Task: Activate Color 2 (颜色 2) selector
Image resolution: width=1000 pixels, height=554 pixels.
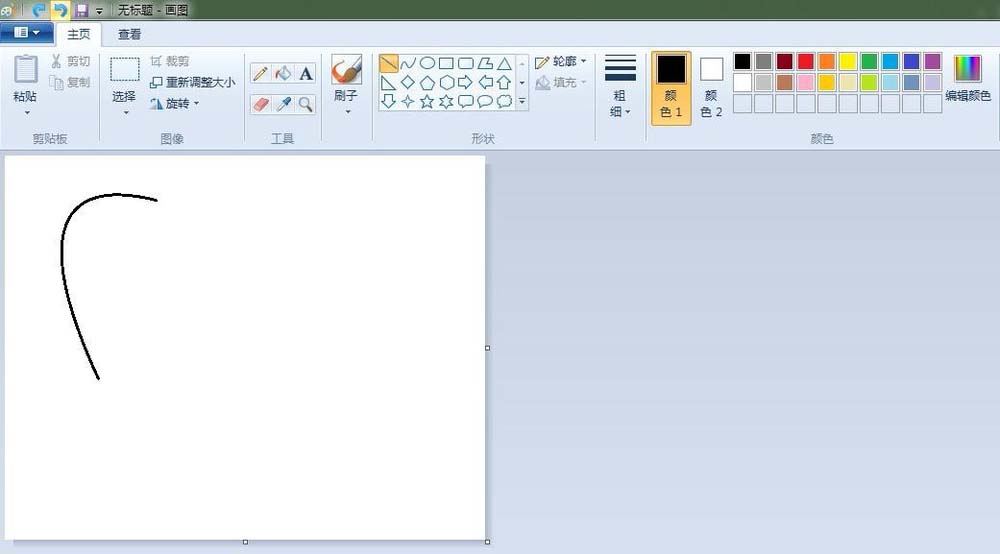Action: click(711, 88)
